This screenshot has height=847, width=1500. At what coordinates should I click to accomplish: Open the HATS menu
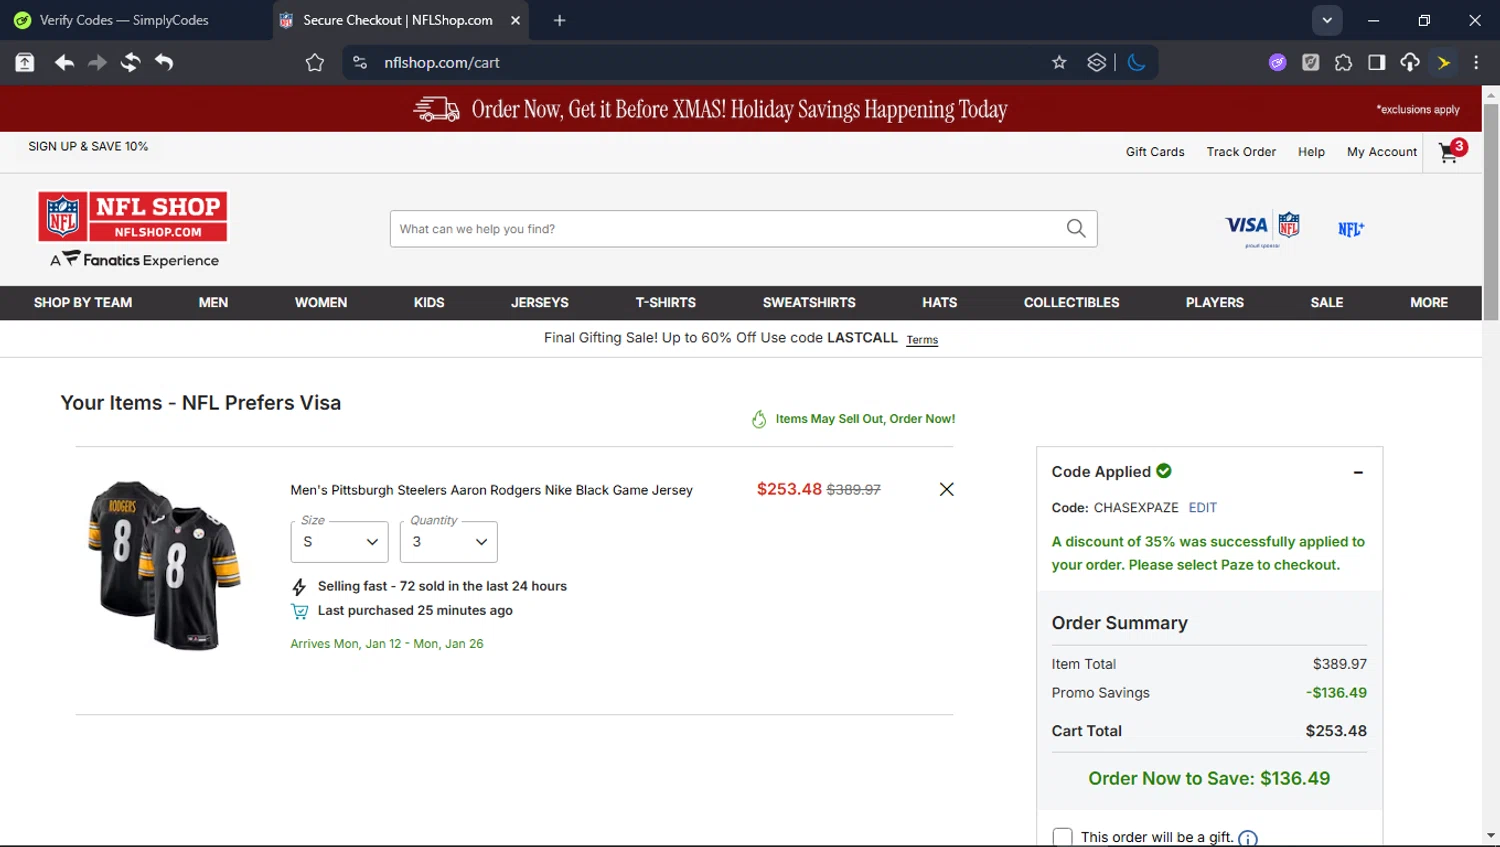point(940,302)
